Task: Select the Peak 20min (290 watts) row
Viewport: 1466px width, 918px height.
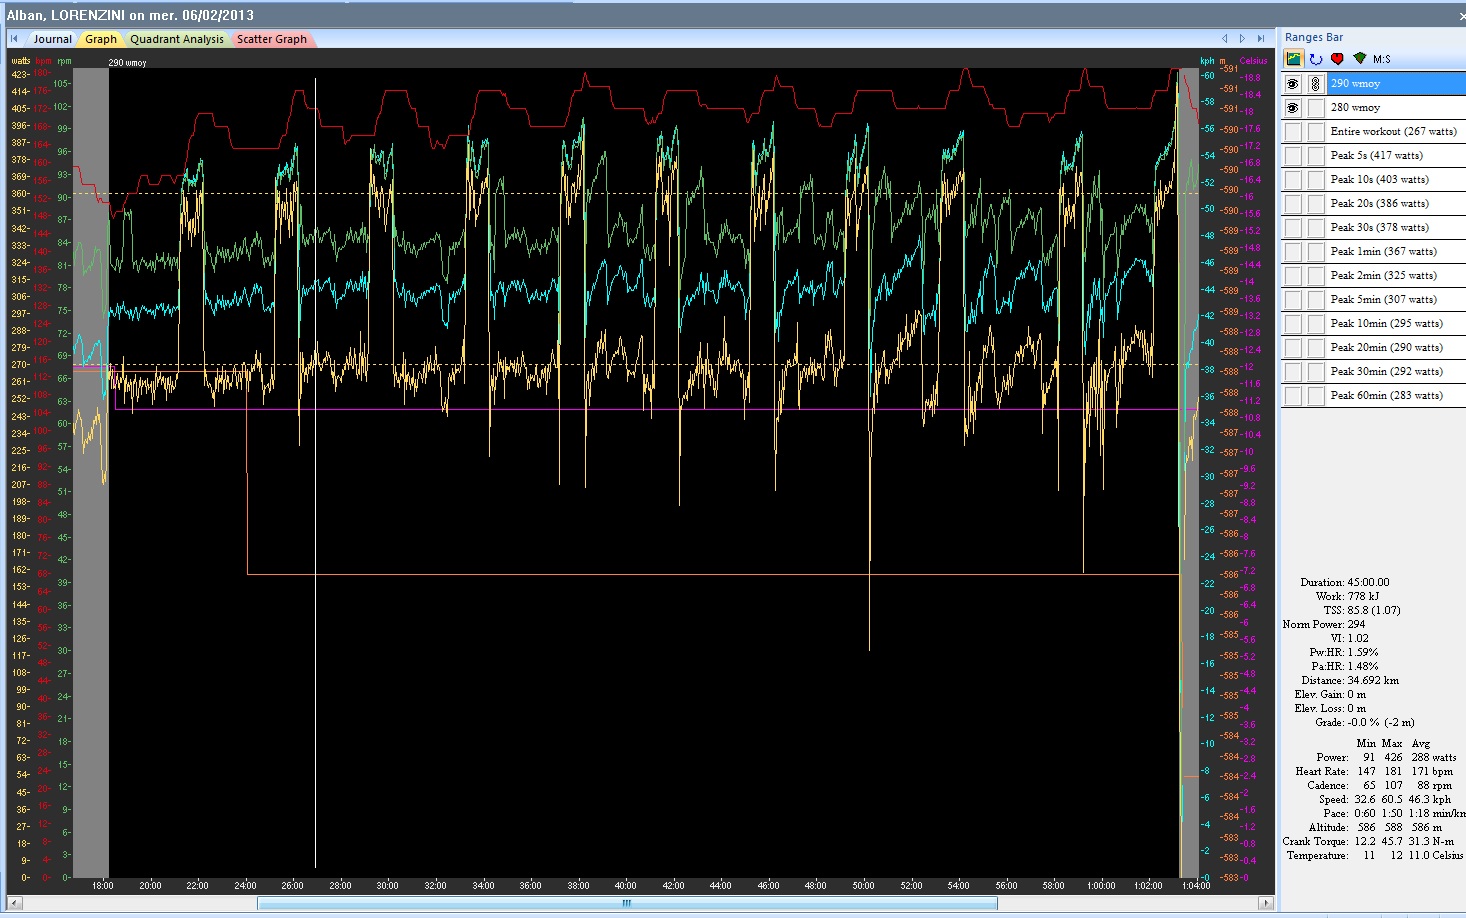Action: [x=1396, y=348]
